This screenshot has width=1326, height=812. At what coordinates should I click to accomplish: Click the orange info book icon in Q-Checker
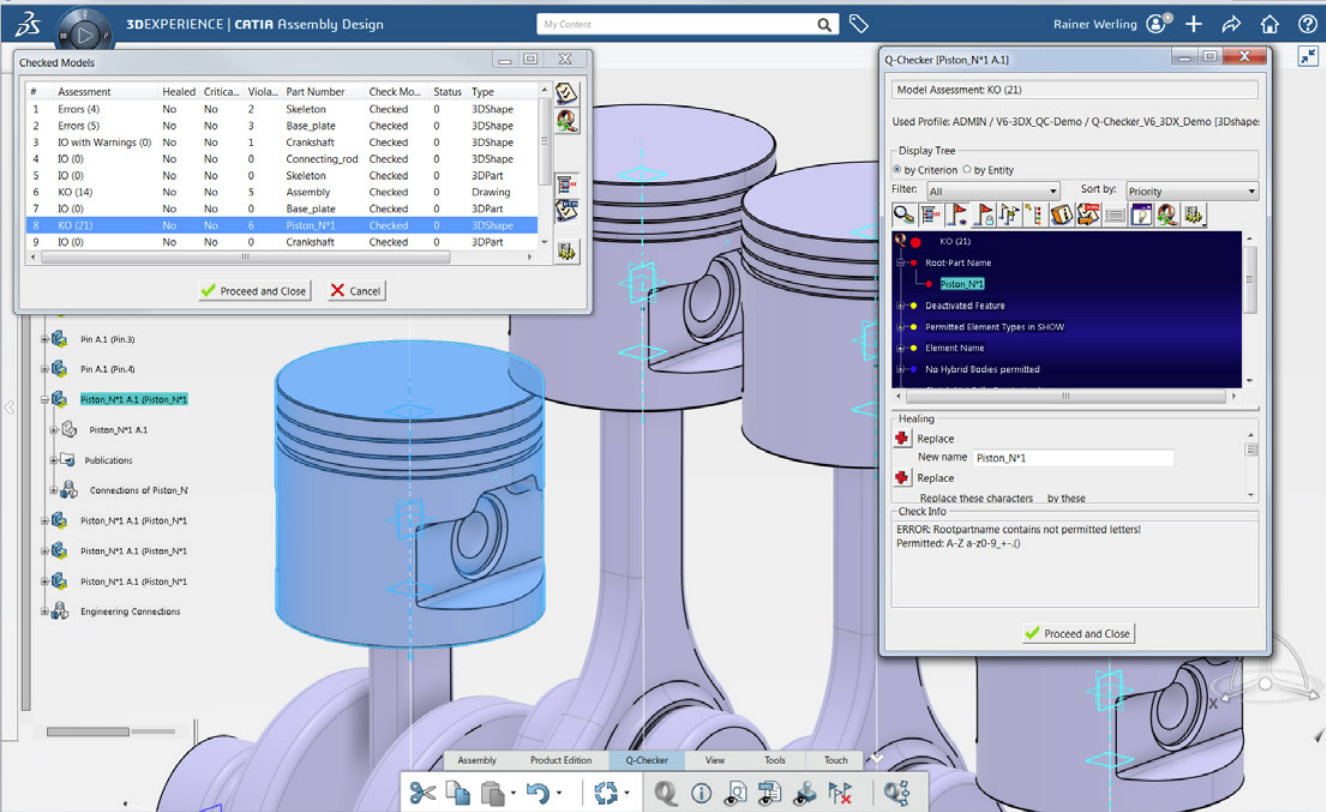coord(1061,214)
